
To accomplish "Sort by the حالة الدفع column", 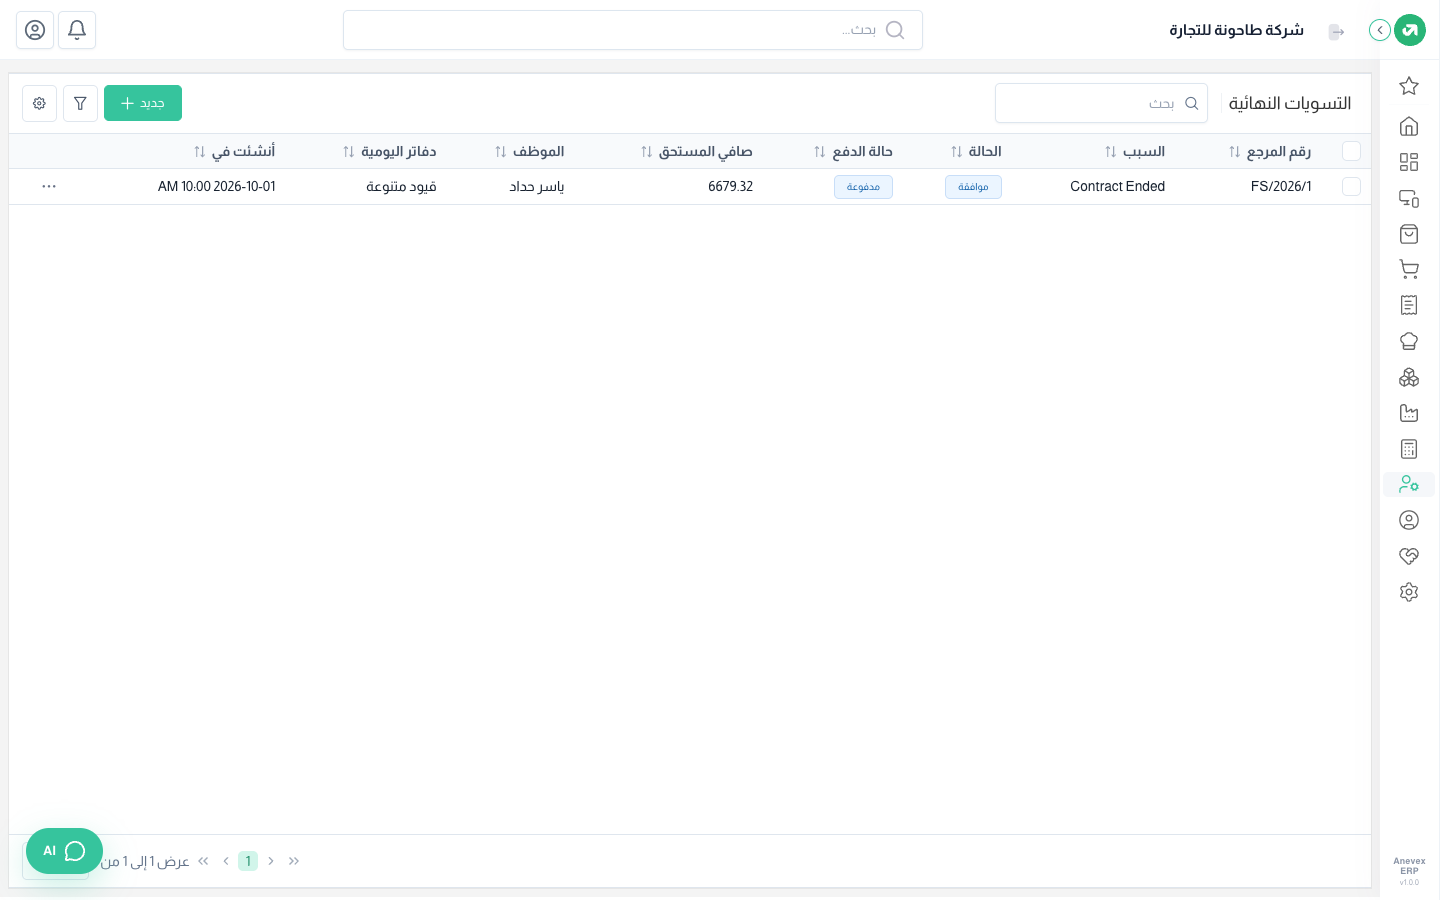I will tap(853, 152).
